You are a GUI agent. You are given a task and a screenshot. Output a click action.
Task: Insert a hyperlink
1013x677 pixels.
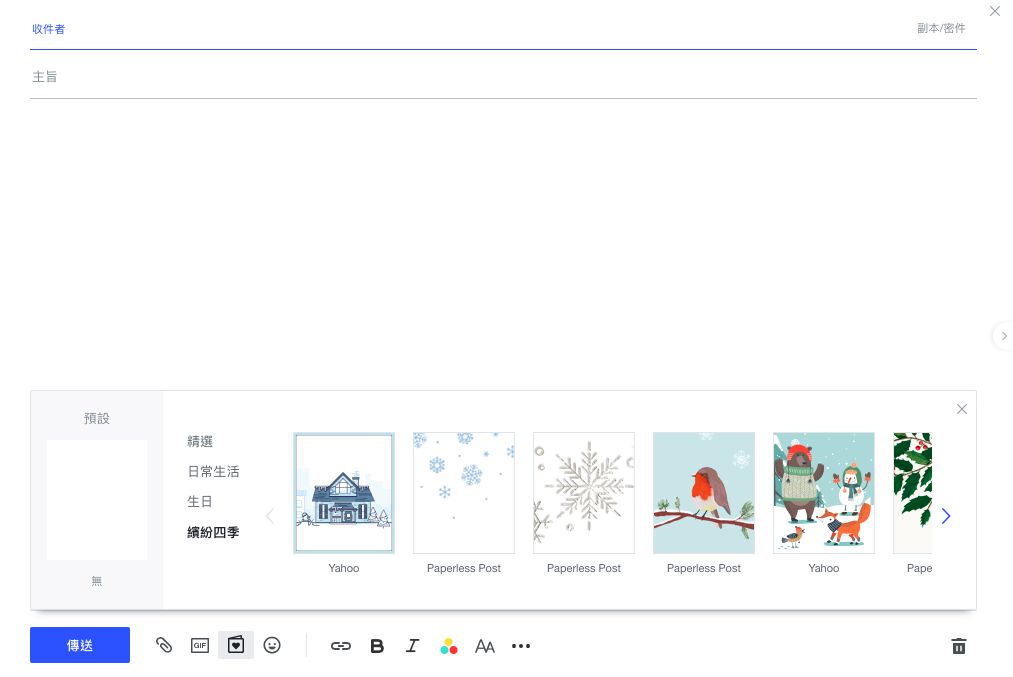coord(341,645)
